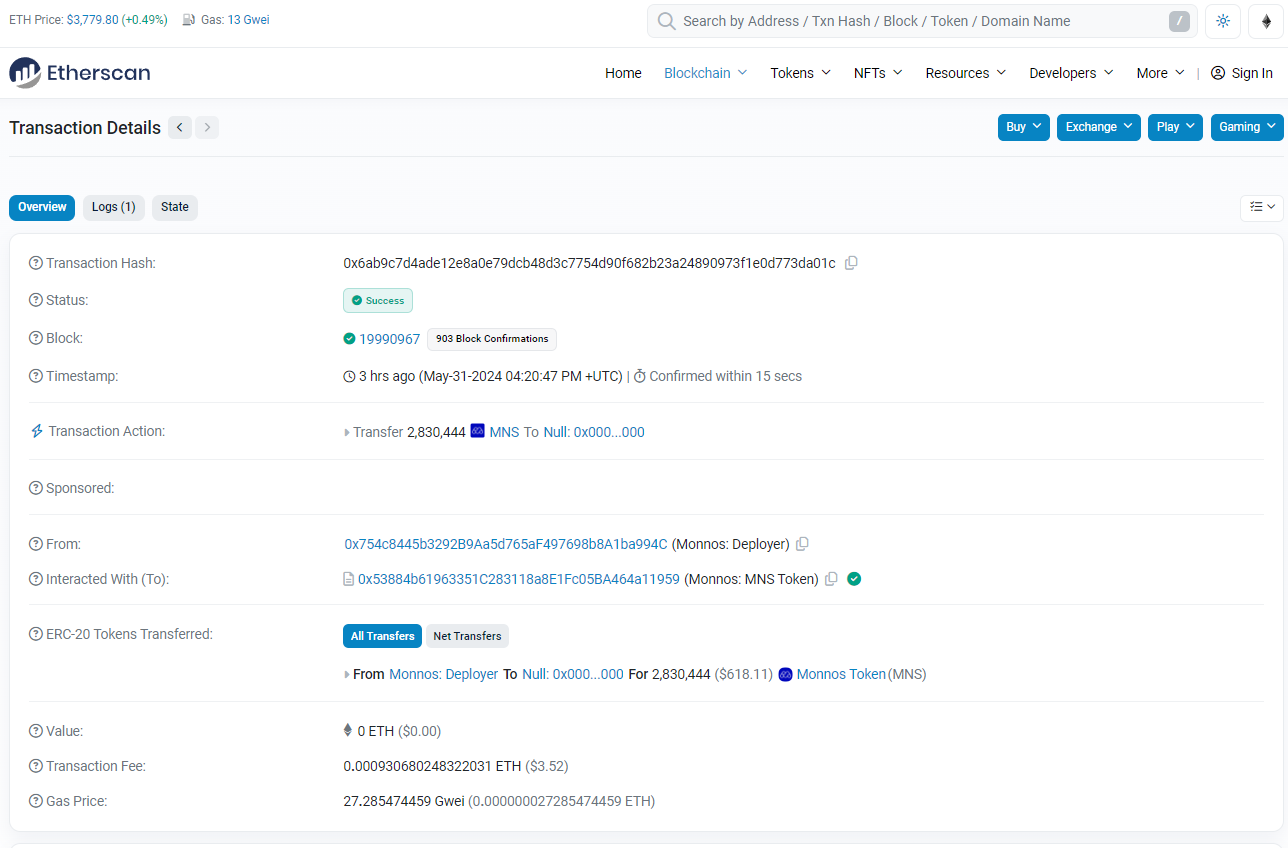Click the help icon beside Gas Price
Viewport: 1288px width, 848px height.
click(36, 801)
